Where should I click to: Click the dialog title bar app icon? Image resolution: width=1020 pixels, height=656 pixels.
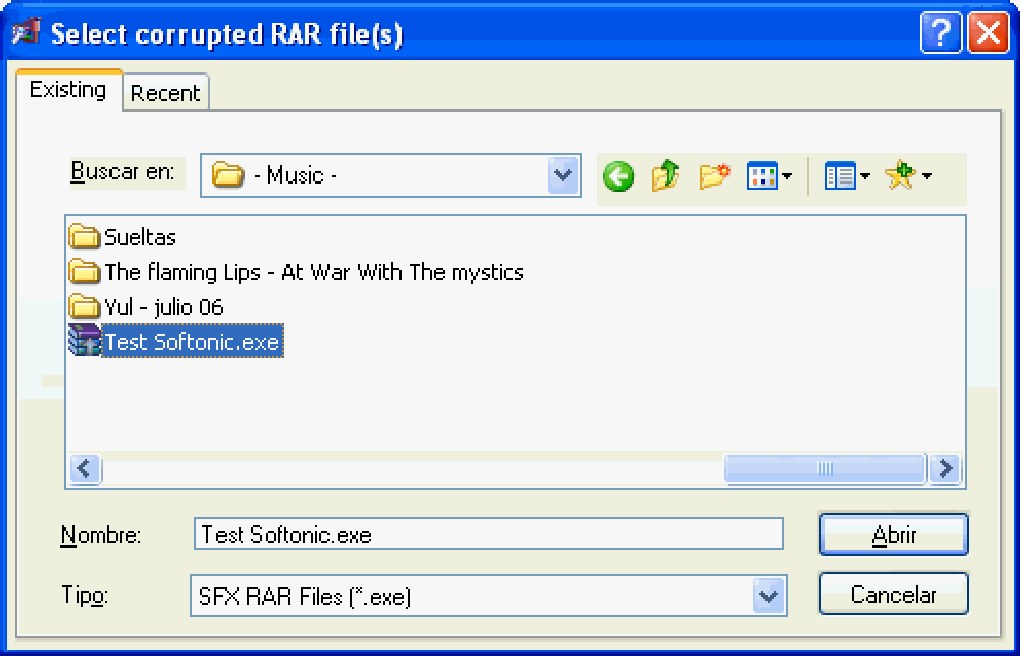pos(25,32)
